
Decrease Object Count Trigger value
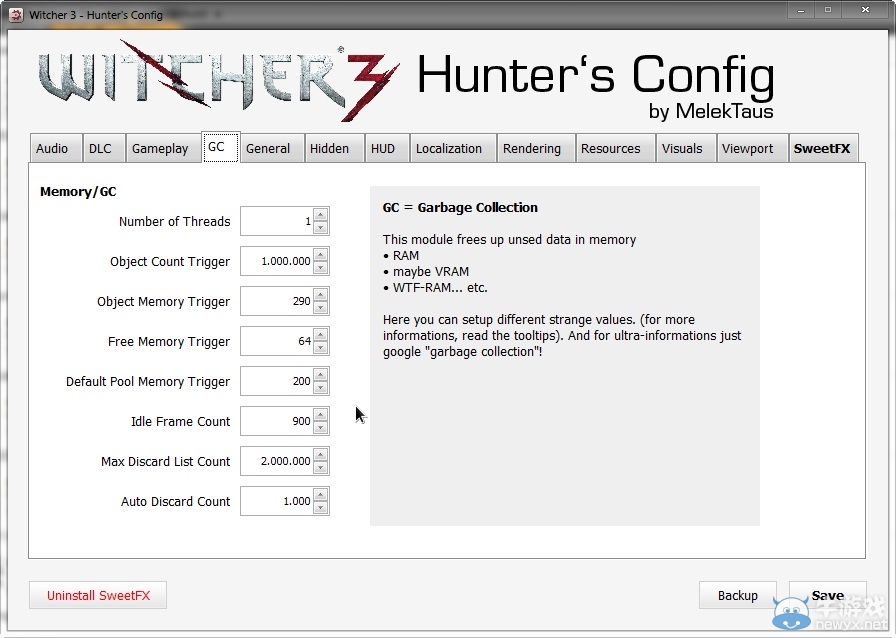coord(321,268)
